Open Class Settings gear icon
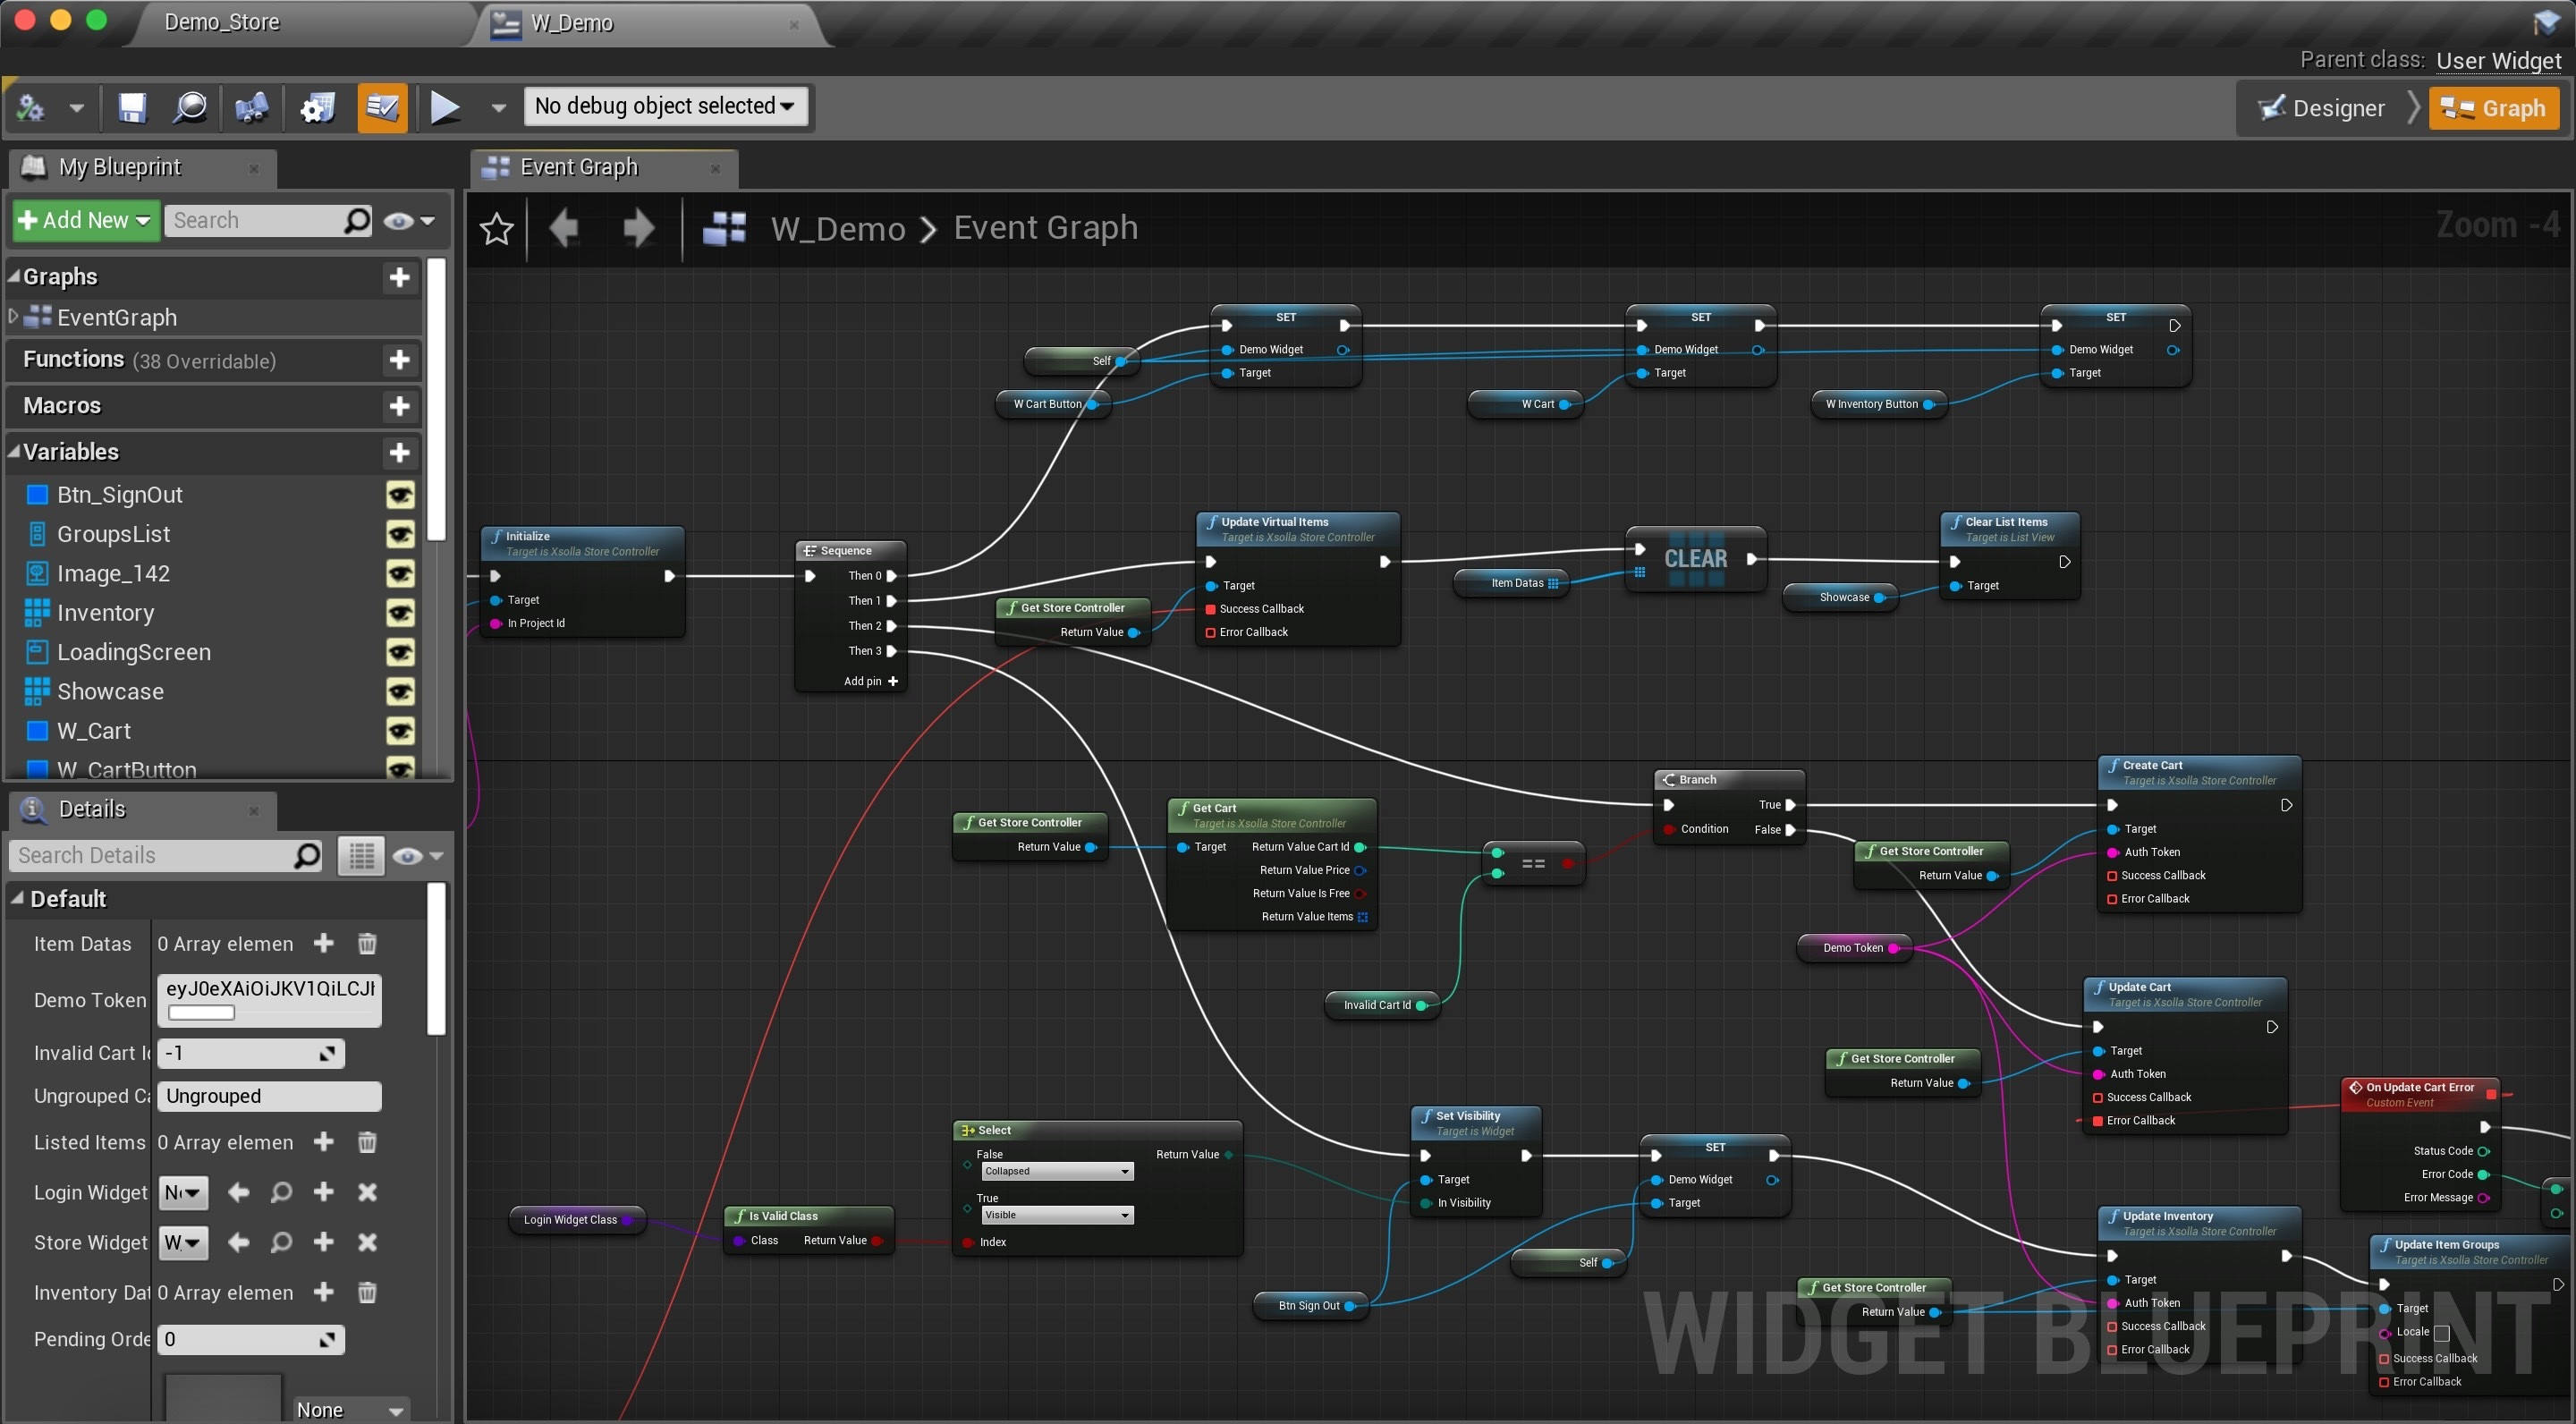2576x1424 pixels. coord(318,107)
